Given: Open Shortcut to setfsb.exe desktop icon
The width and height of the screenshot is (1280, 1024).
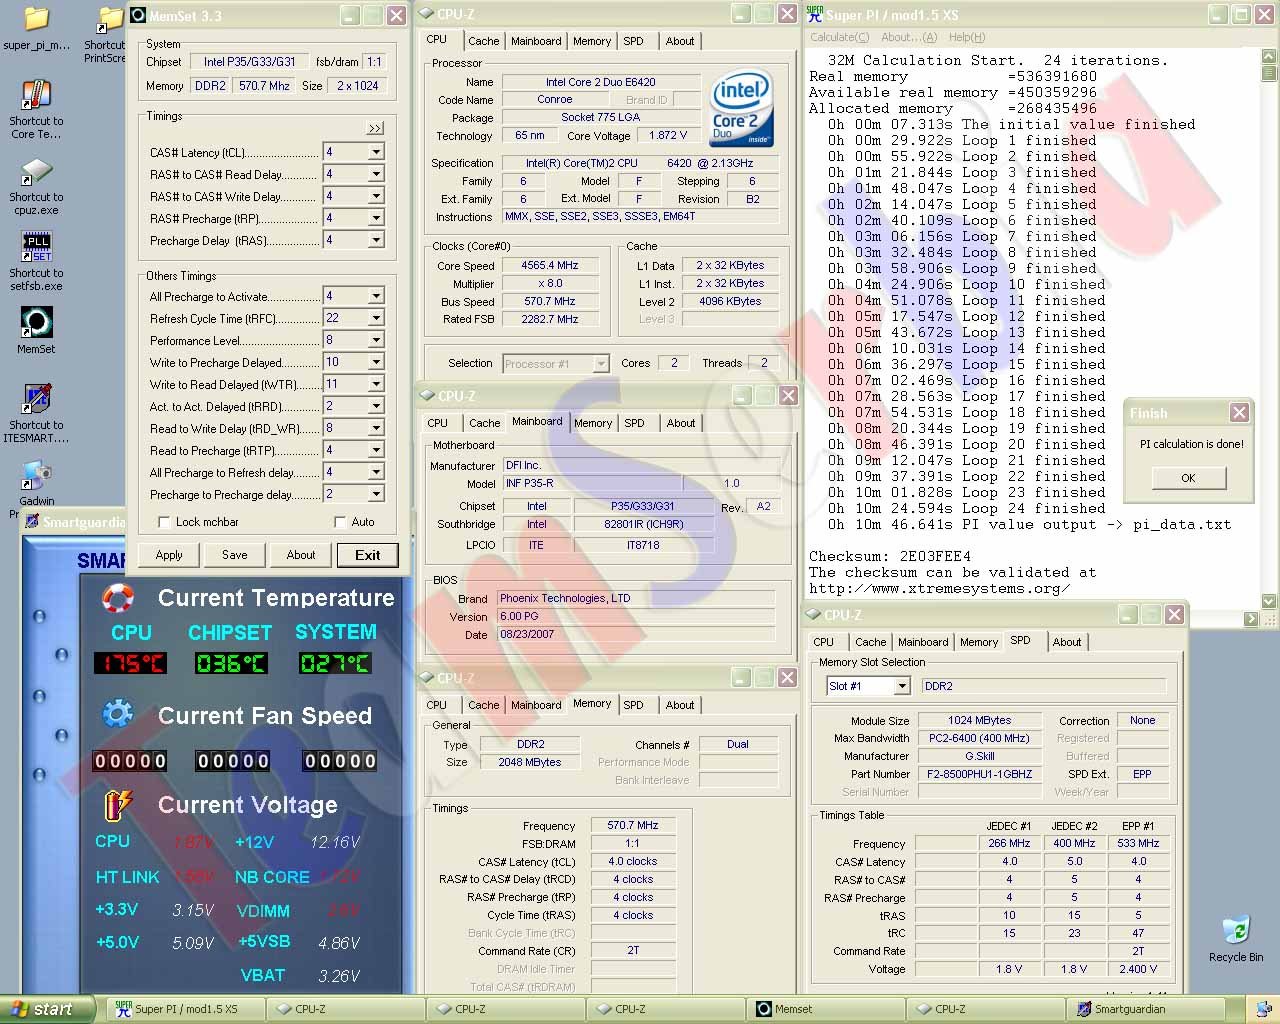Looking at the screenshot, I should point(36,261).
